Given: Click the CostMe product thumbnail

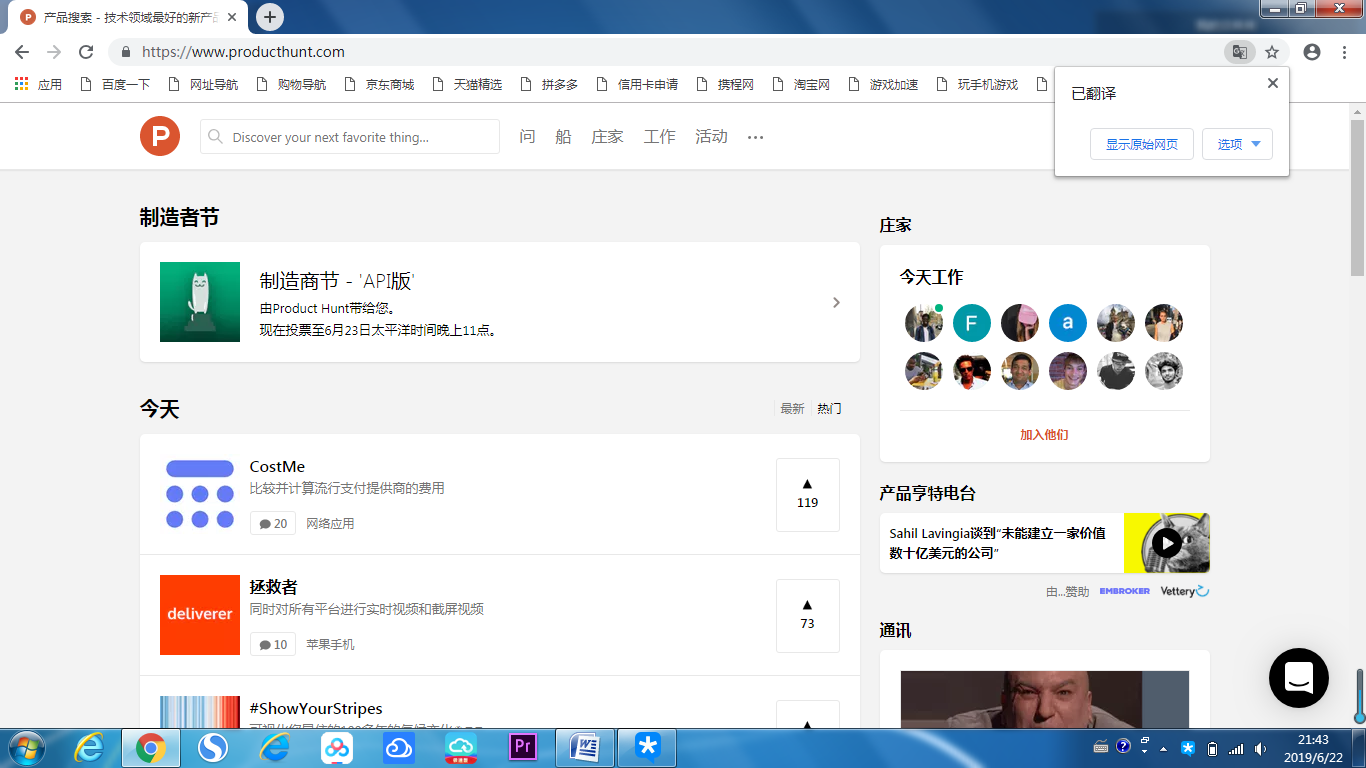Looking at the screenshot, I should 200,494.
